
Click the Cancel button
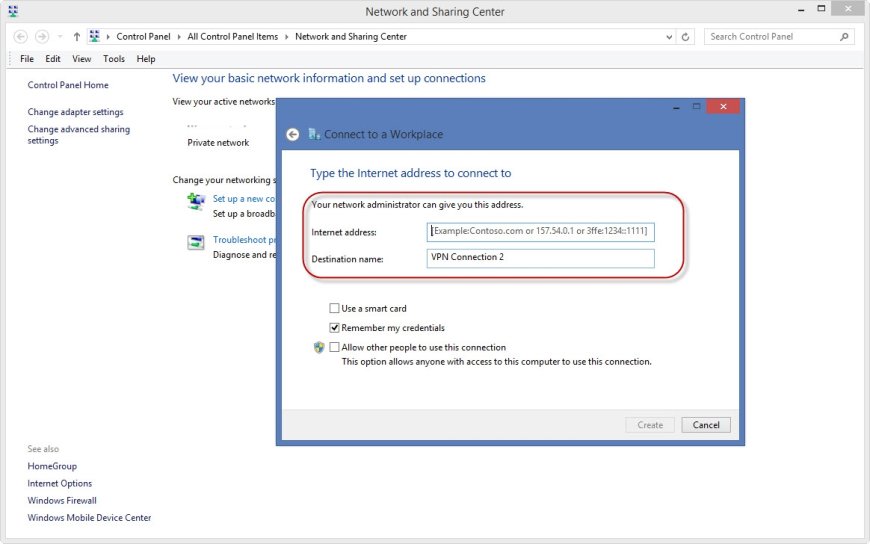(x=706, y=425)
